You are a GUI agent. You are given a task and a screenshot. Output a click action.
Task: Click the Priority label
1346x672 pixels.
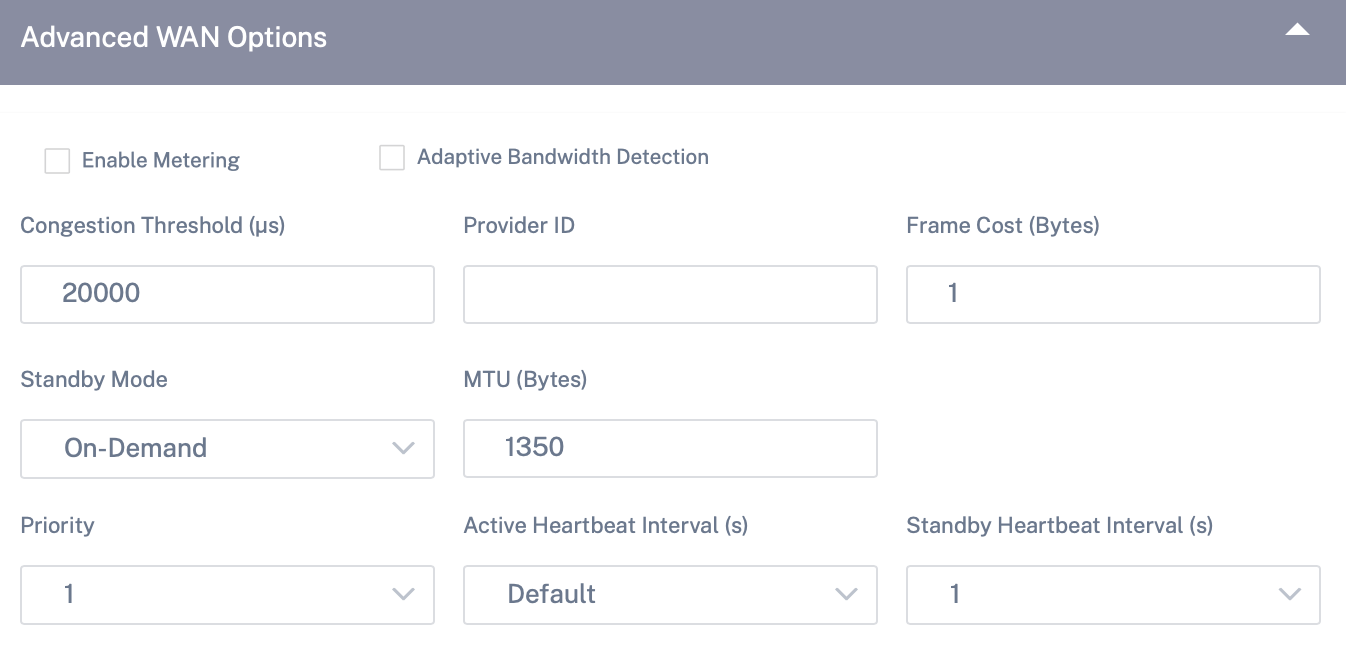pos(57,526)
